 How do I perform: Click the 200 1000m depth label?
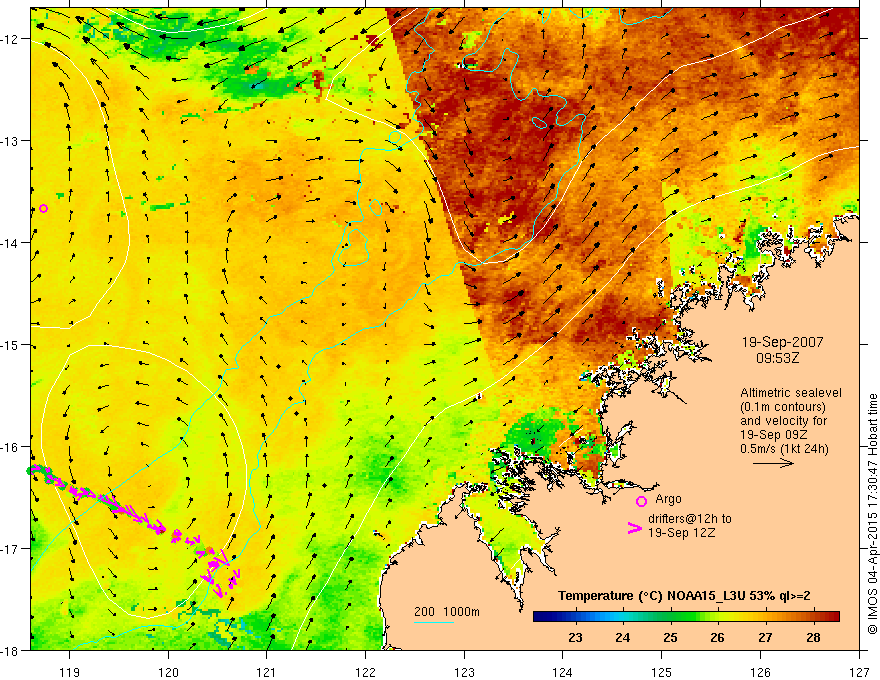[447, 612]
